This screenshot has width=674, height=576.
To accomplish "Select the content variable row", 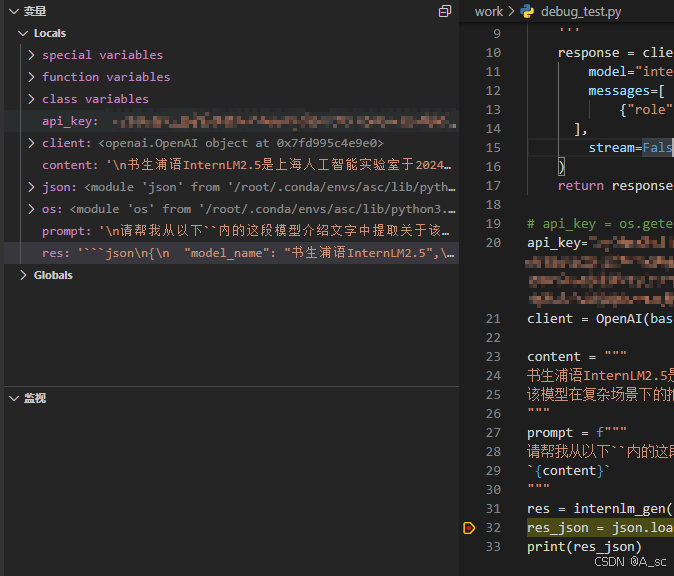I will (231, 165).
